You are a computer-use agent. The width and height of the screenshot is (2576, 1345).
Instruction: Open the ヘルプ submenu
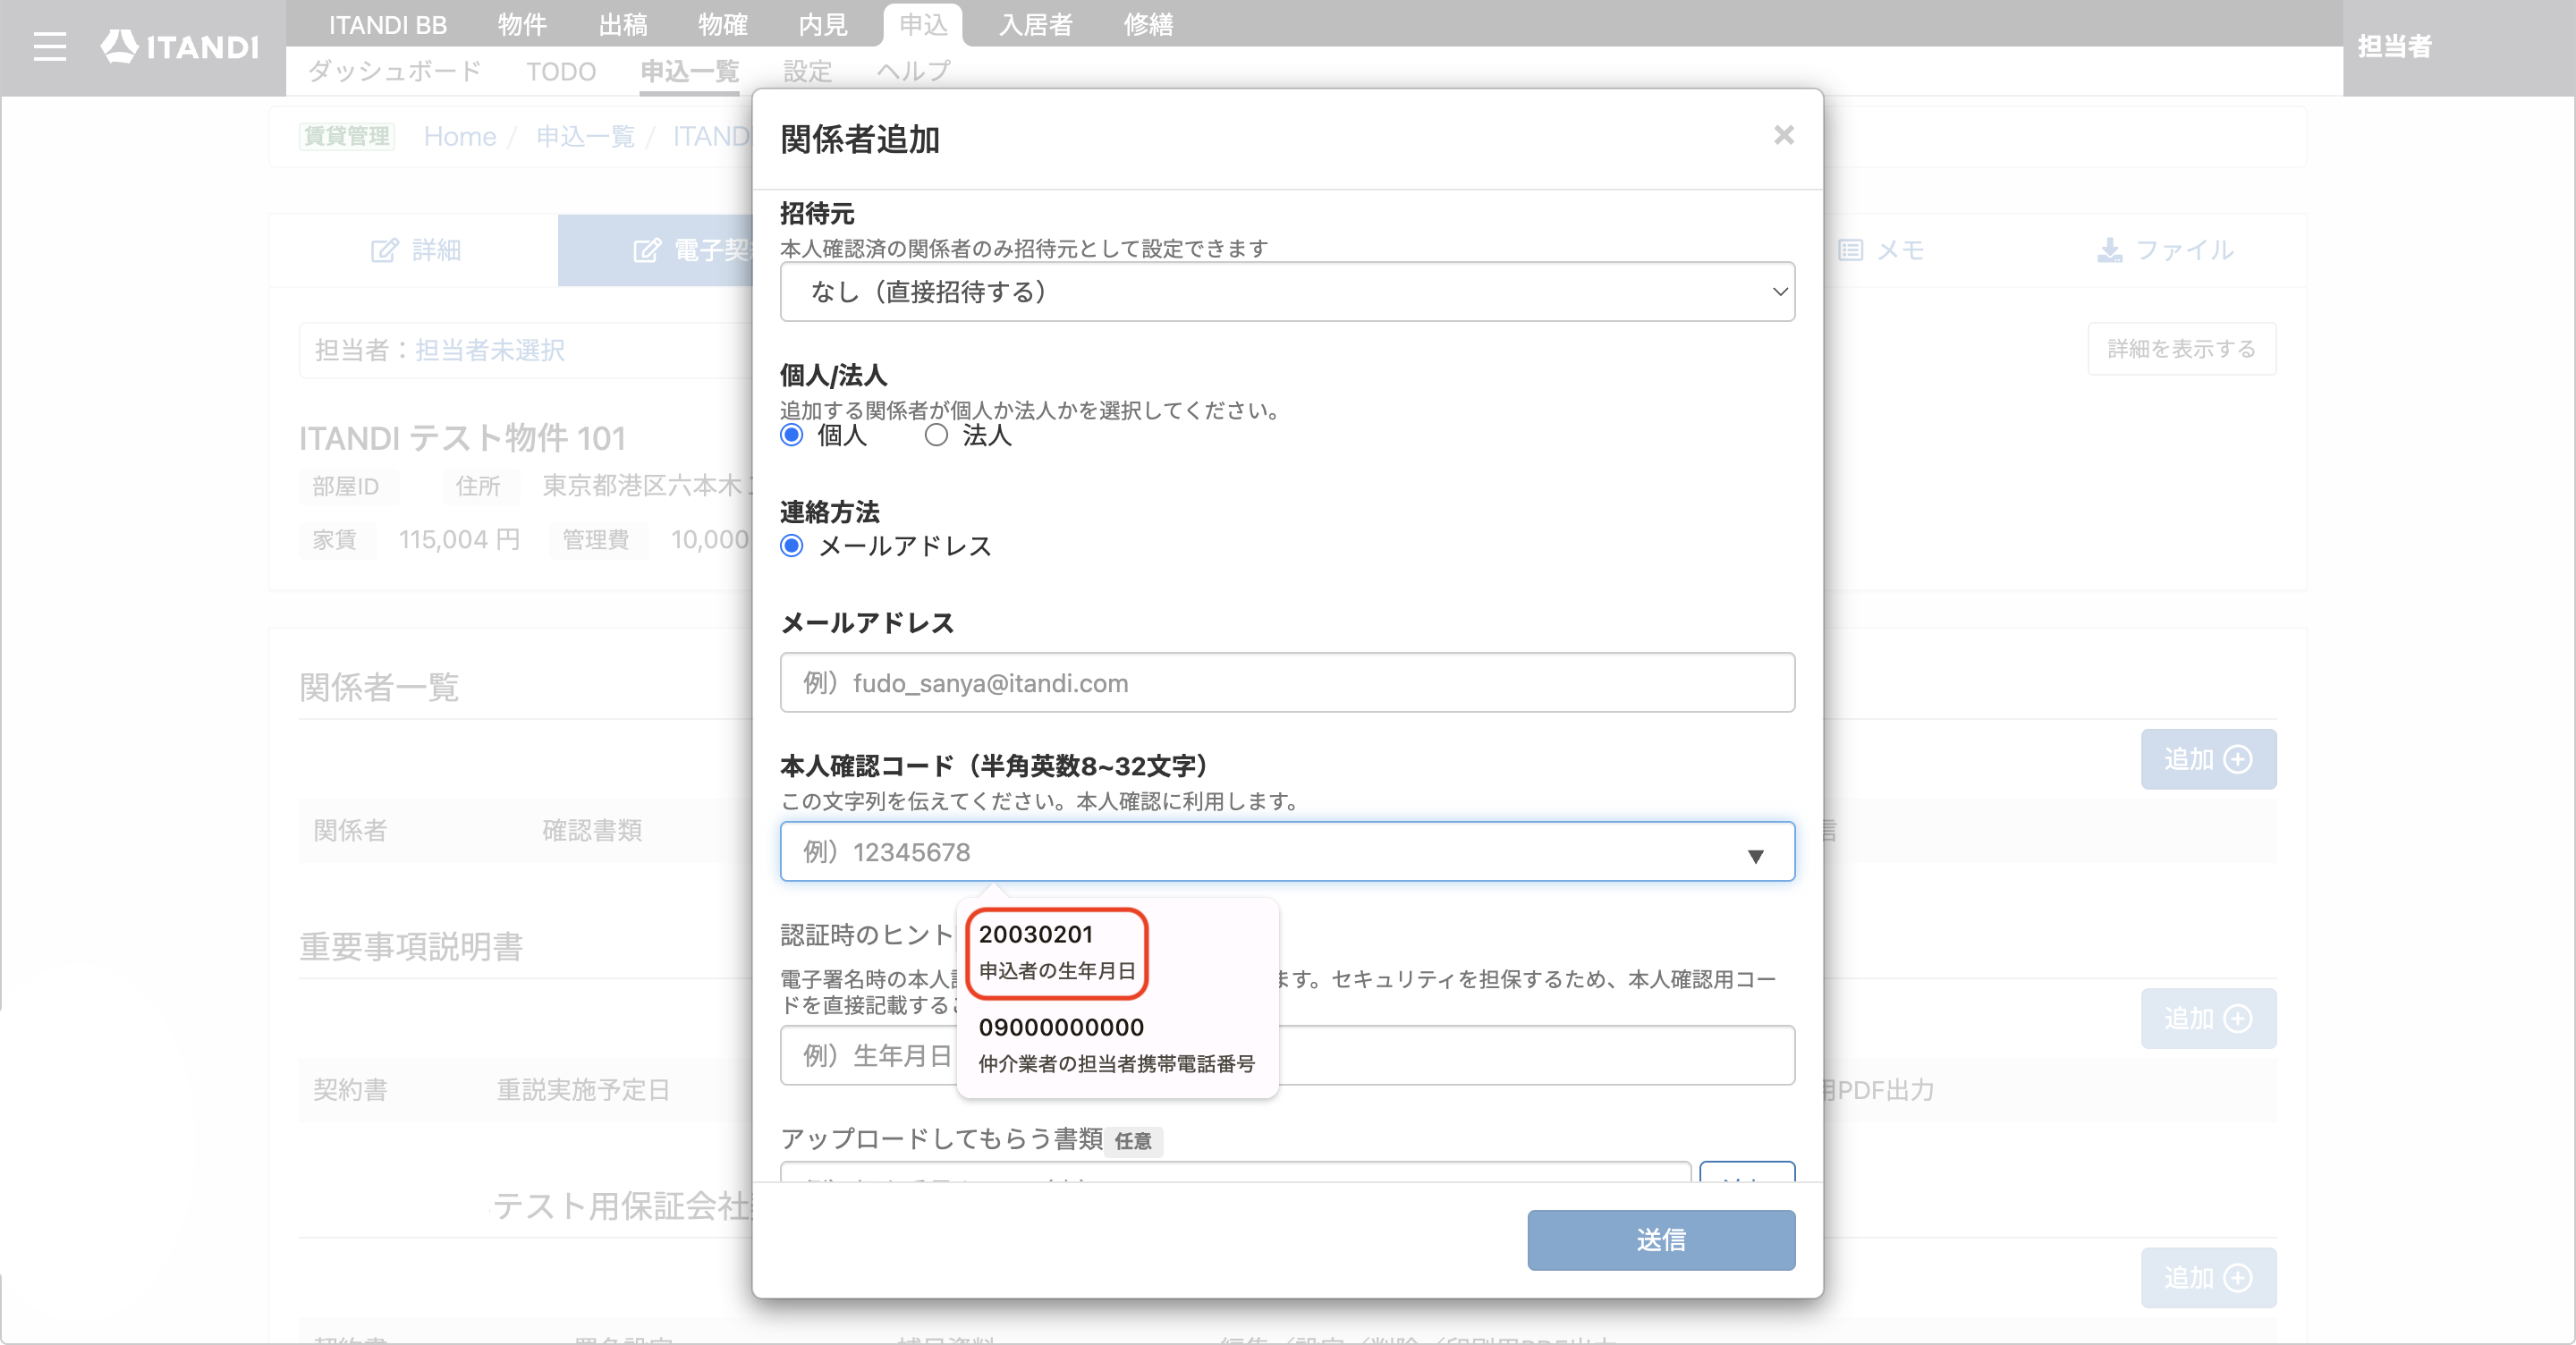[x=913, y=71]
